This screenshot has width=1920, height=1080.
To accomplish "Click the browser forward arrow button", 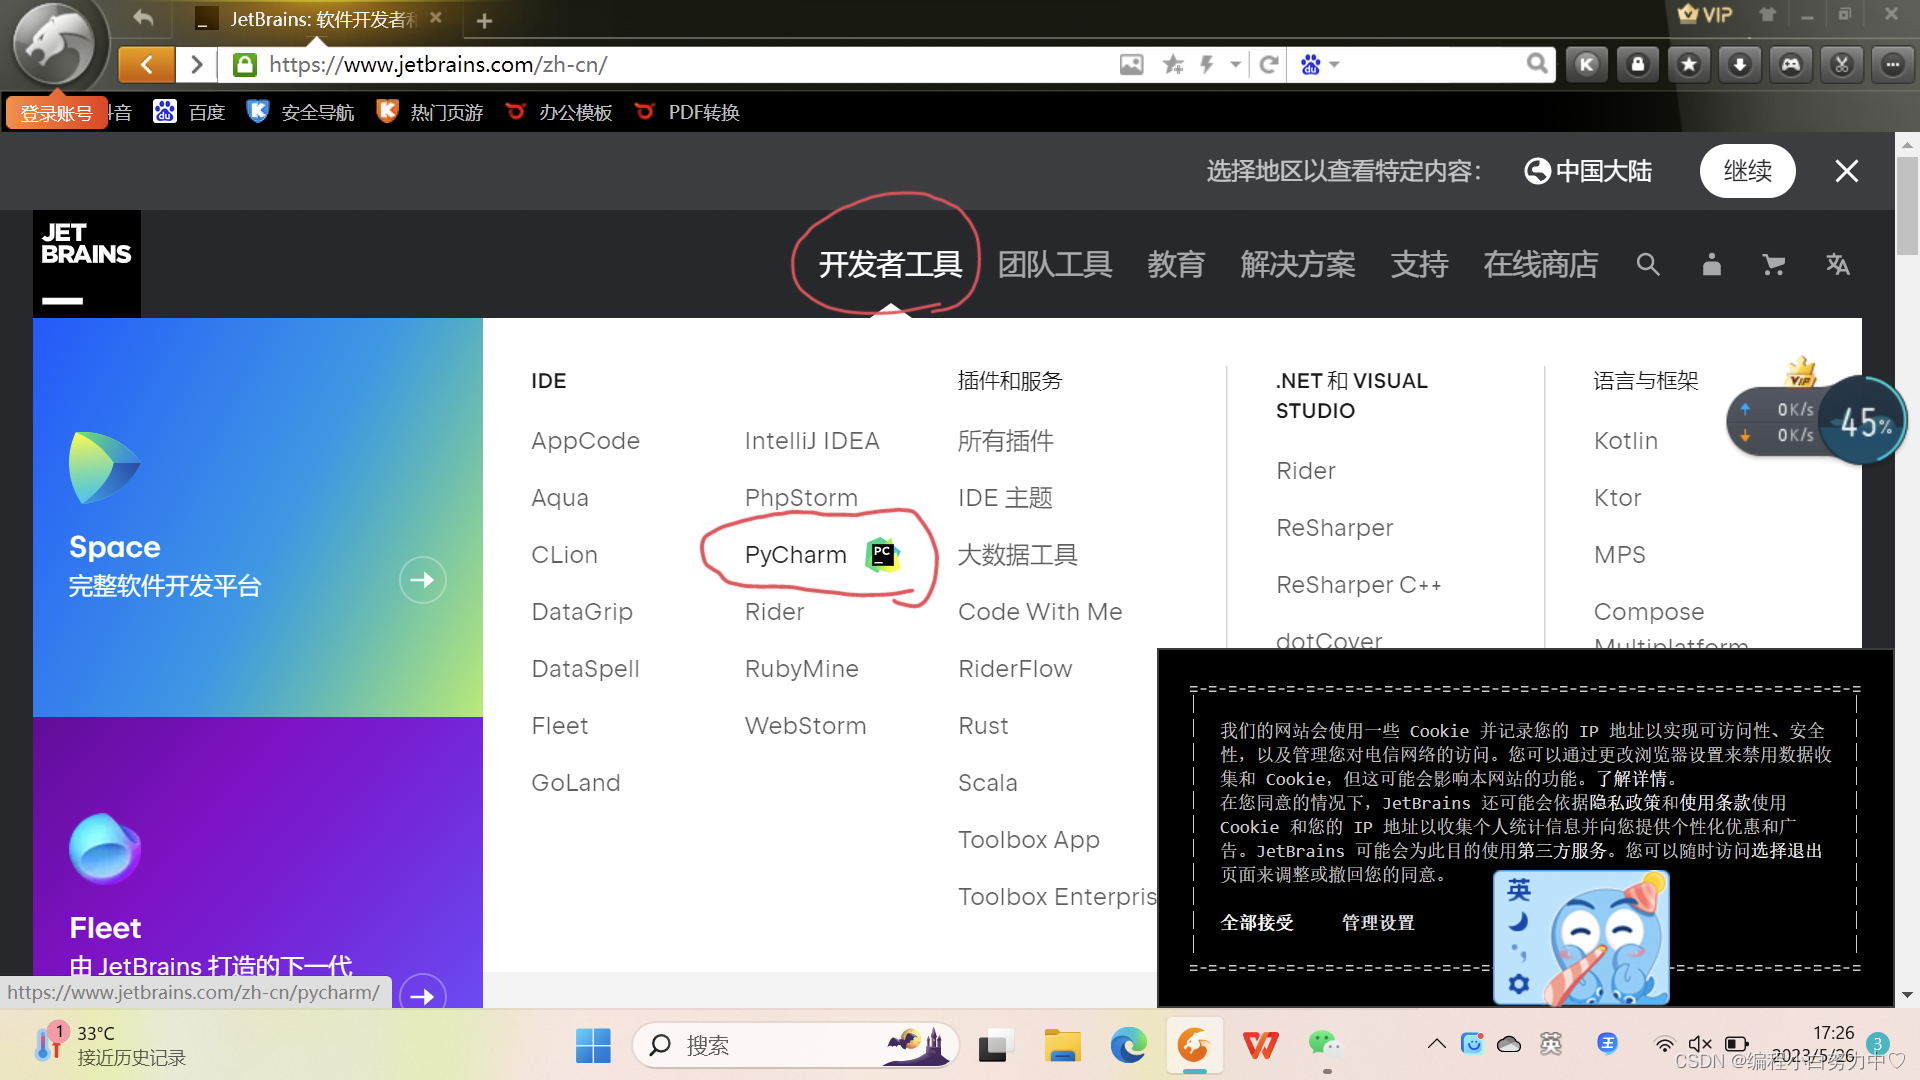I will (197, 65).
